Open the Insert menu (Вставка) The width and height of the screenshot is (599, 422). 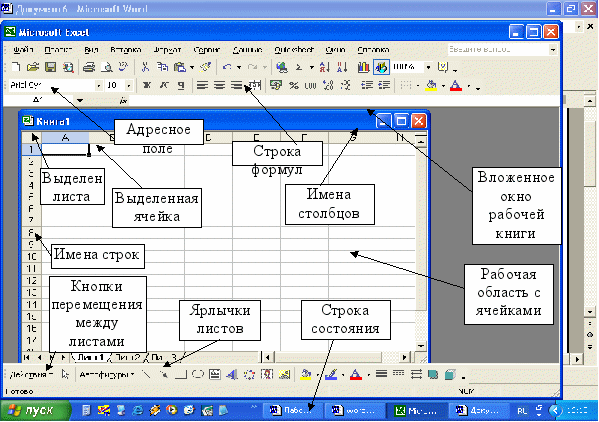point(126,50)
